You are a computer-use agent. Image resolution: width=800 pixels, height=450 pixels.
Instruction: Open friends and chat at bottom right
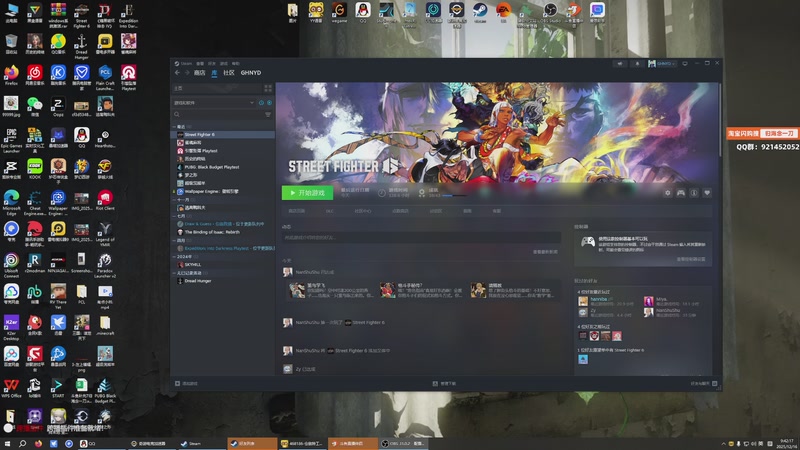pos(704,383)
